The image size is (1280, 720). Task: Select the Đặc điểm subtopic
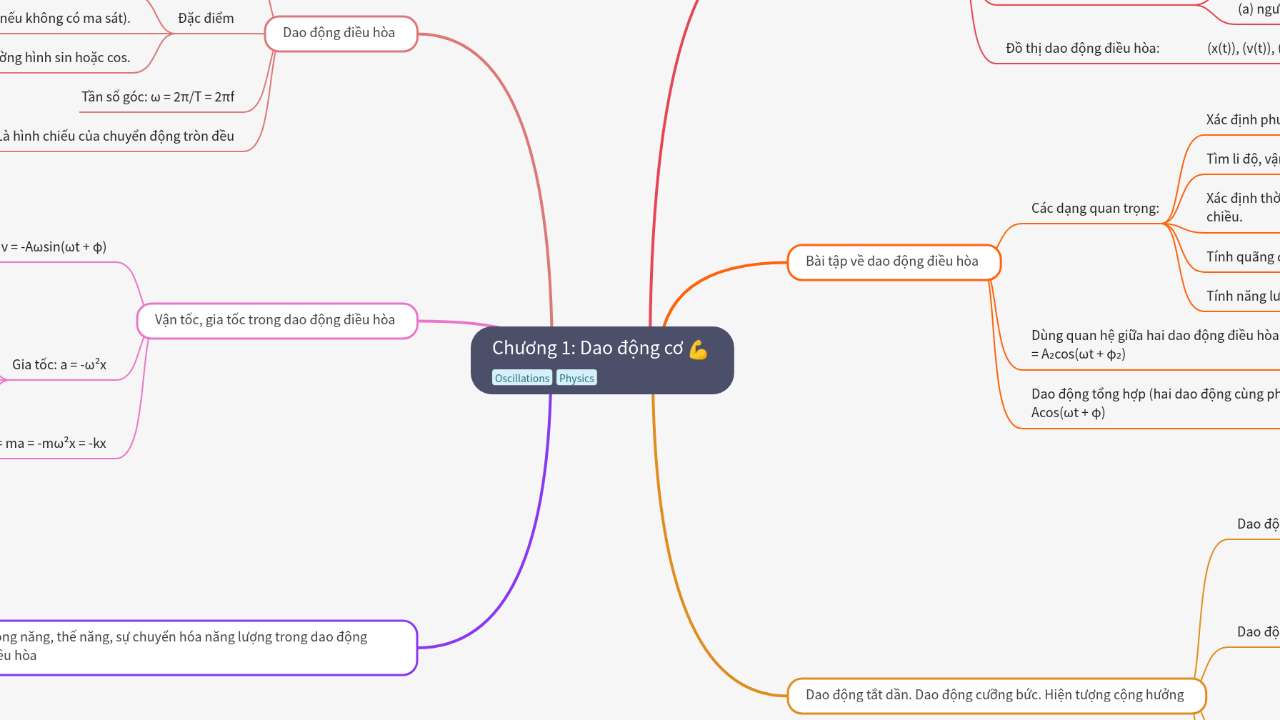(x=204, y=17)
